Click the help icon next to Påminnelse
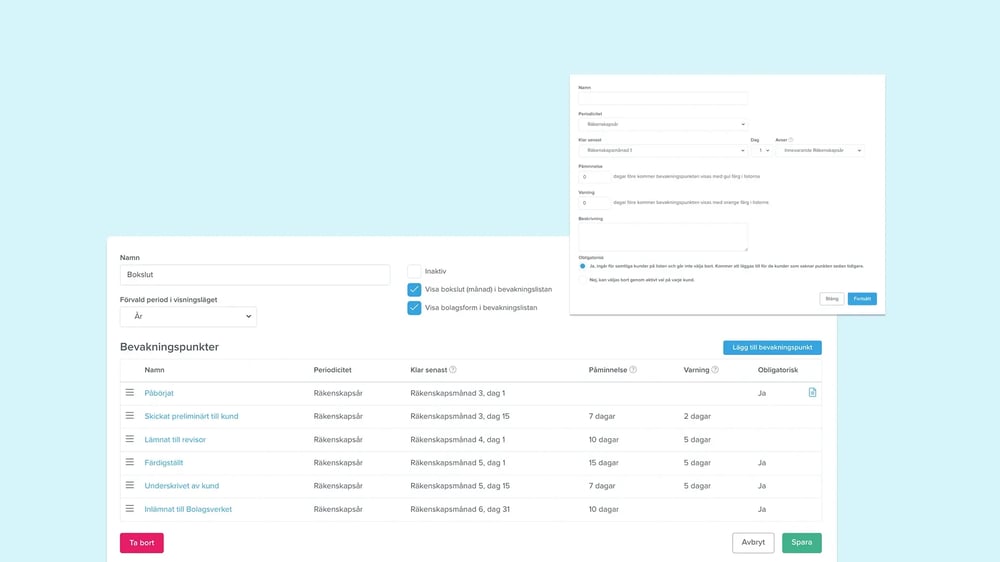Image resolution: width=1000 pixels, height=562 pixels. [x=633, y=370]
